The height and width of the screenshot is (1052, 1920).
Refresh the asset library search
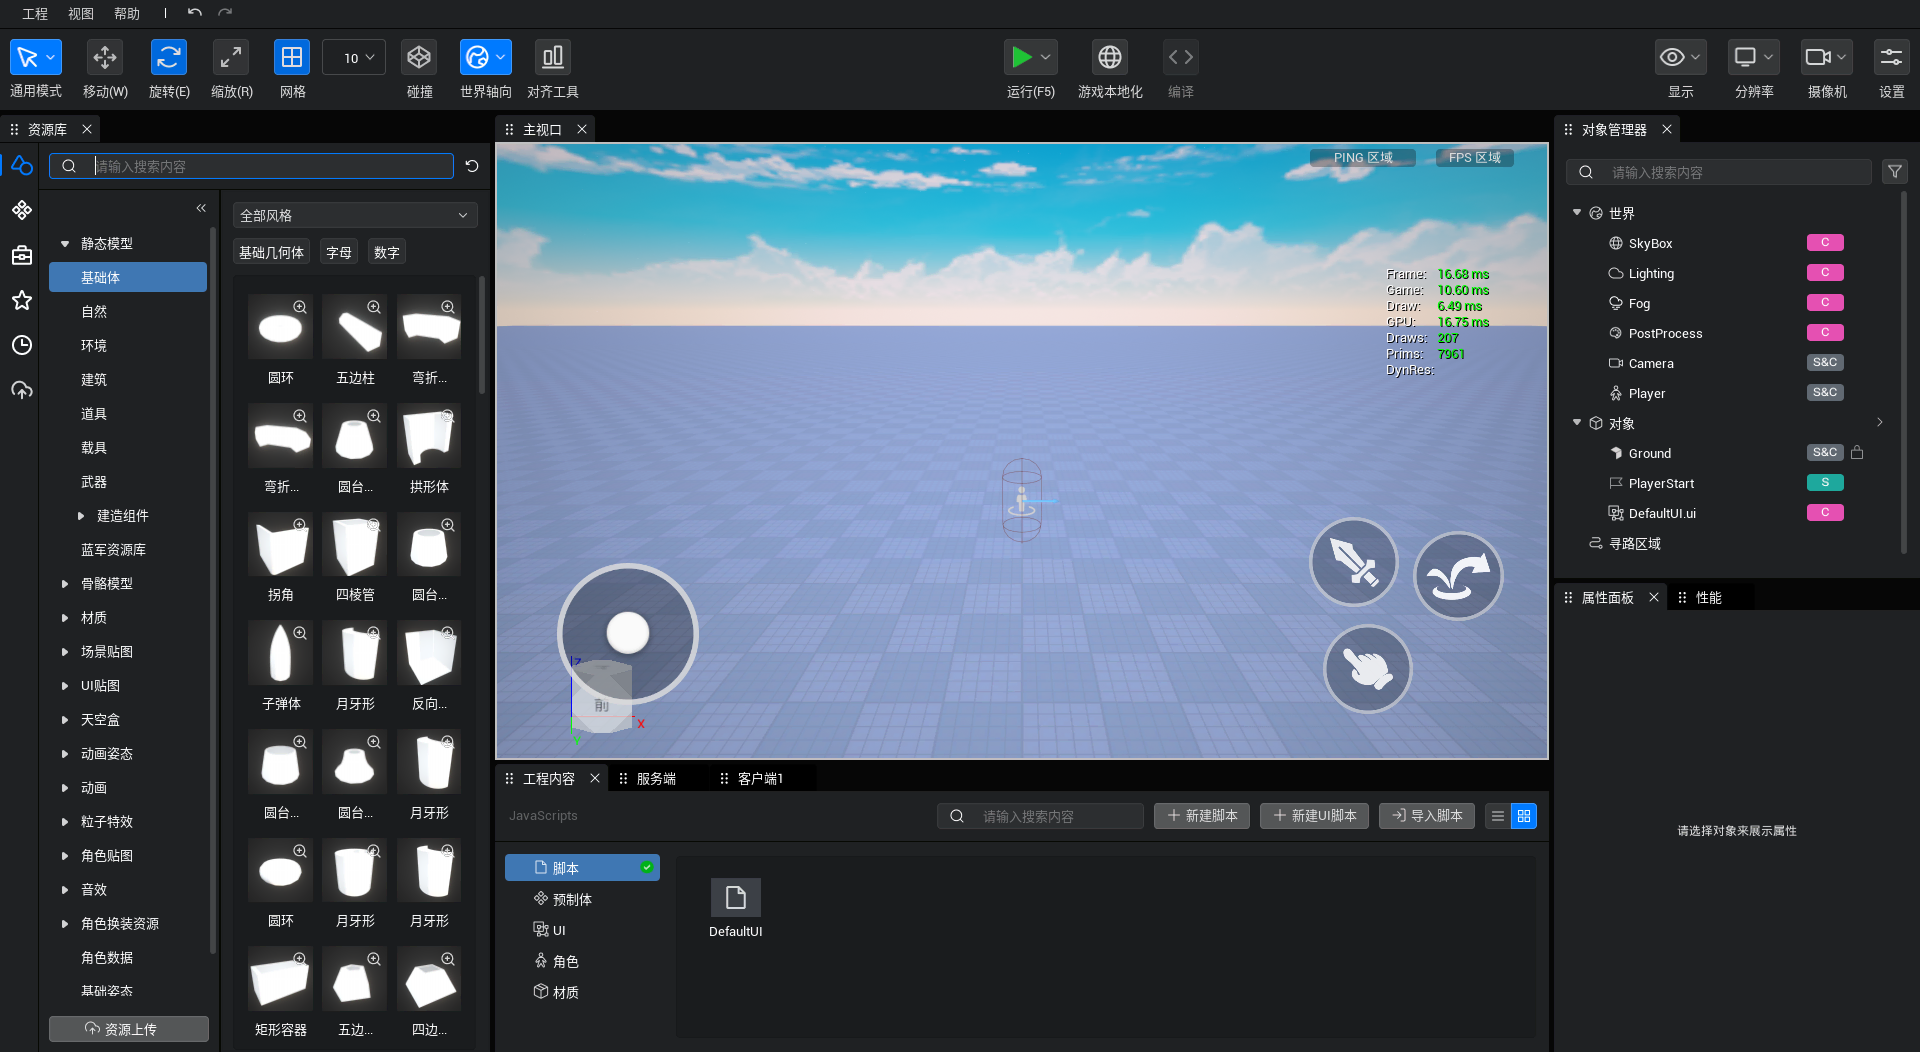click(472, 166)
